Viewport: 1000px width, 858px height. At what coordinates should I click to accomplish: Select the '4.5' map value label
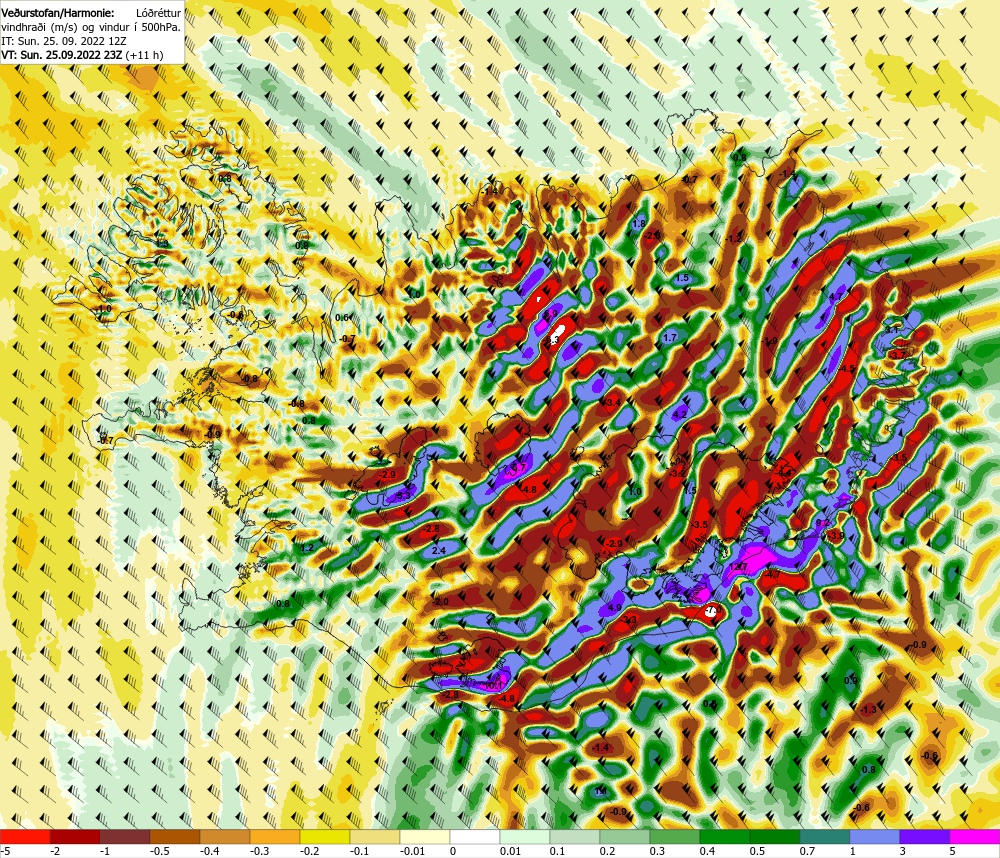point(848,369)
